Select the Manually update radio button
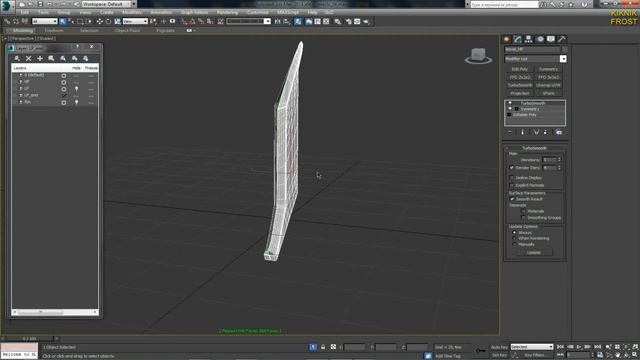 514,244
